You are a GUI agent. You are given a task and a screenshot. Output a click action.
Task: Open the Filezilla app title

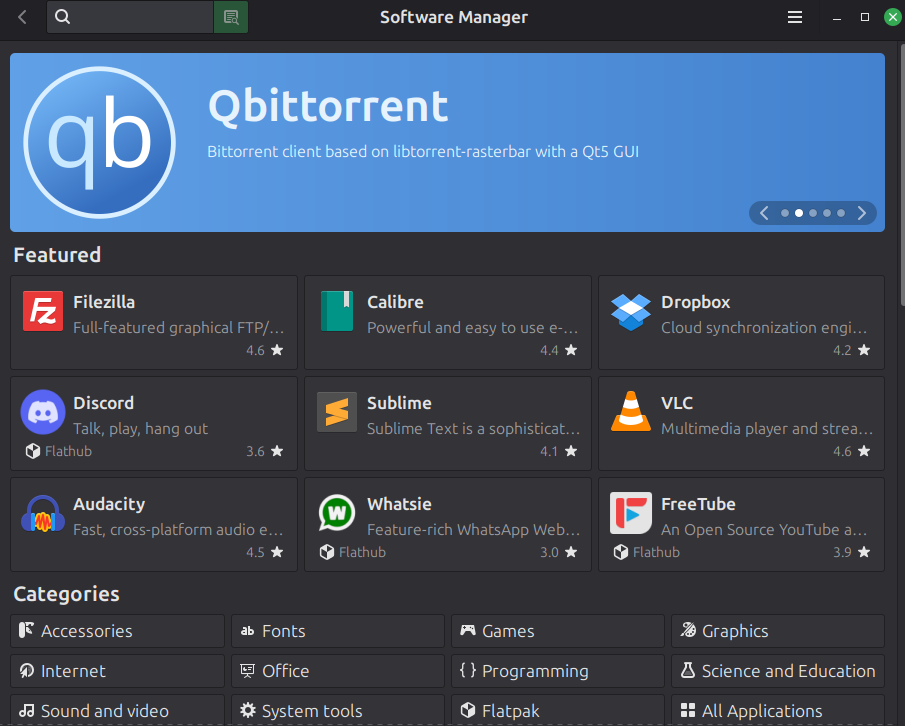click(104, 302)
